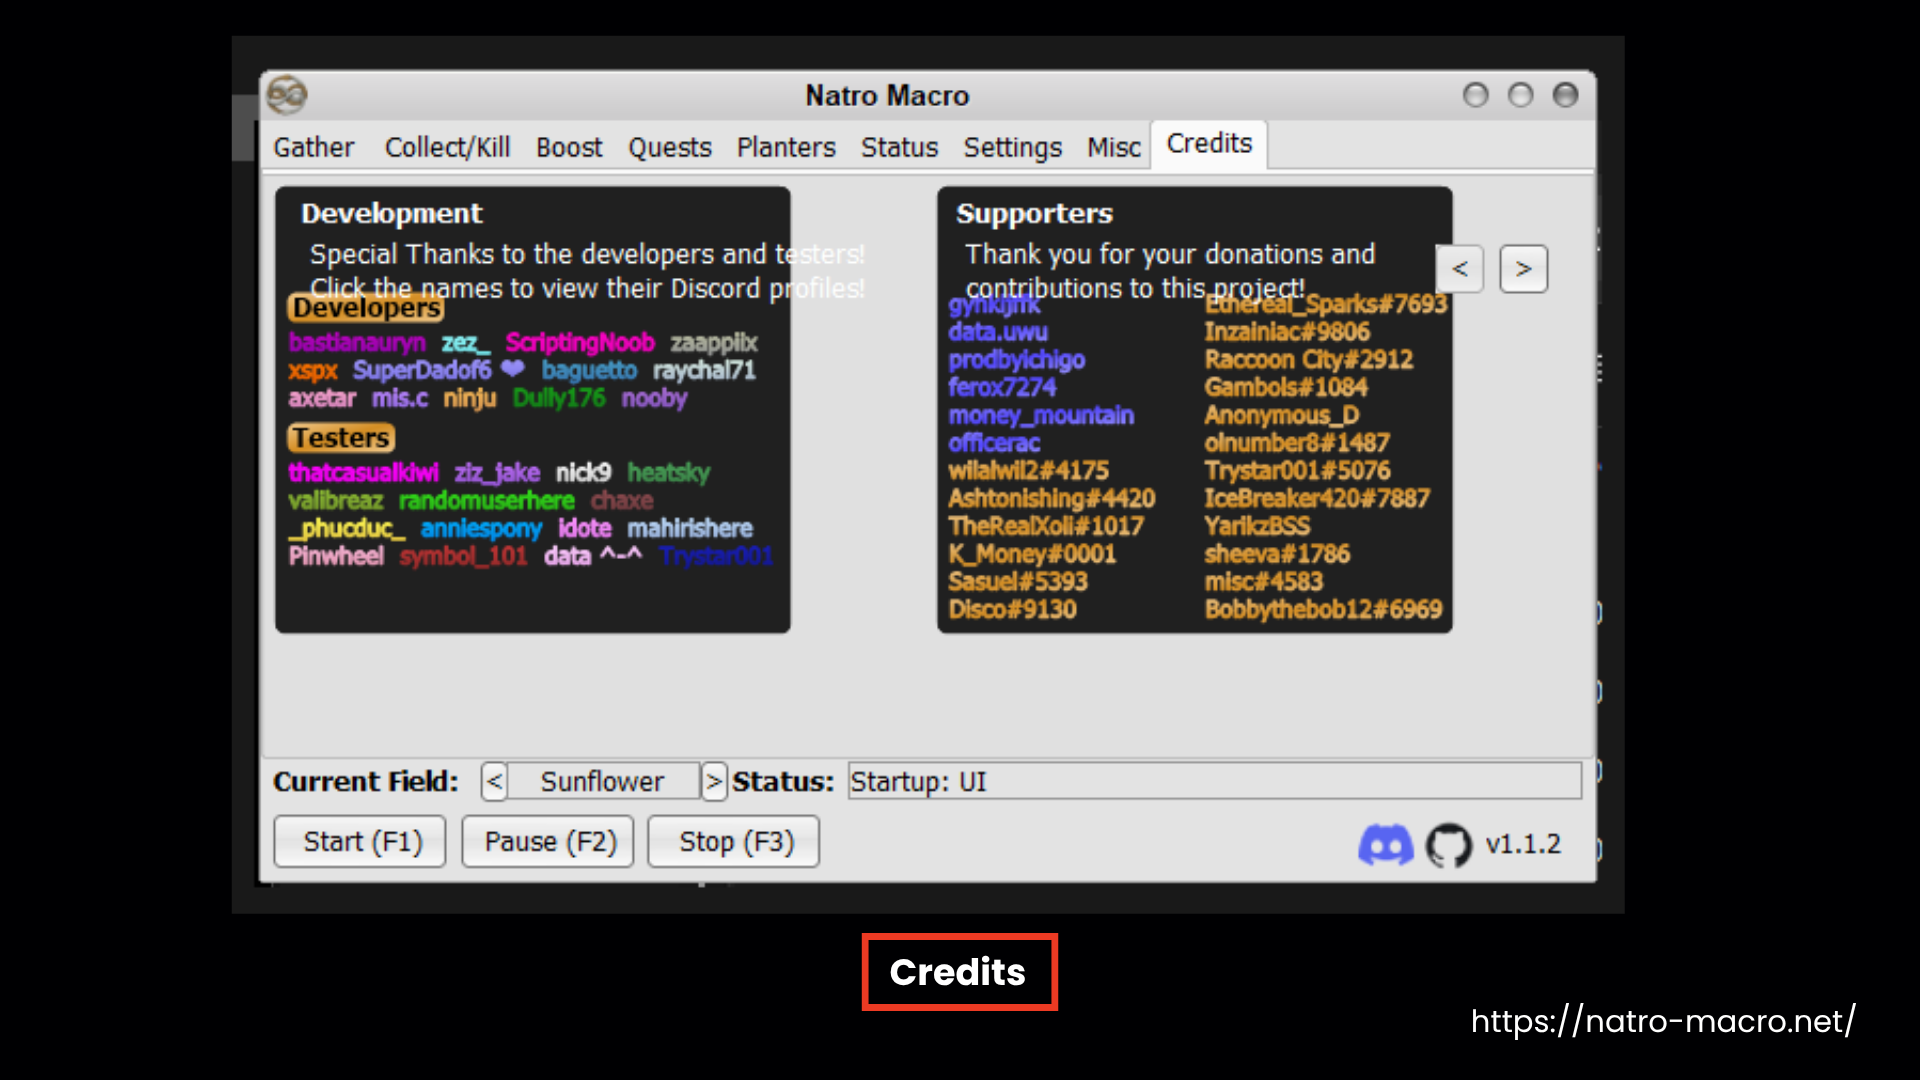The width and height of the screenshot is (1920, 1080).
Task: Select next current field arrow
Action: (714, 781)
